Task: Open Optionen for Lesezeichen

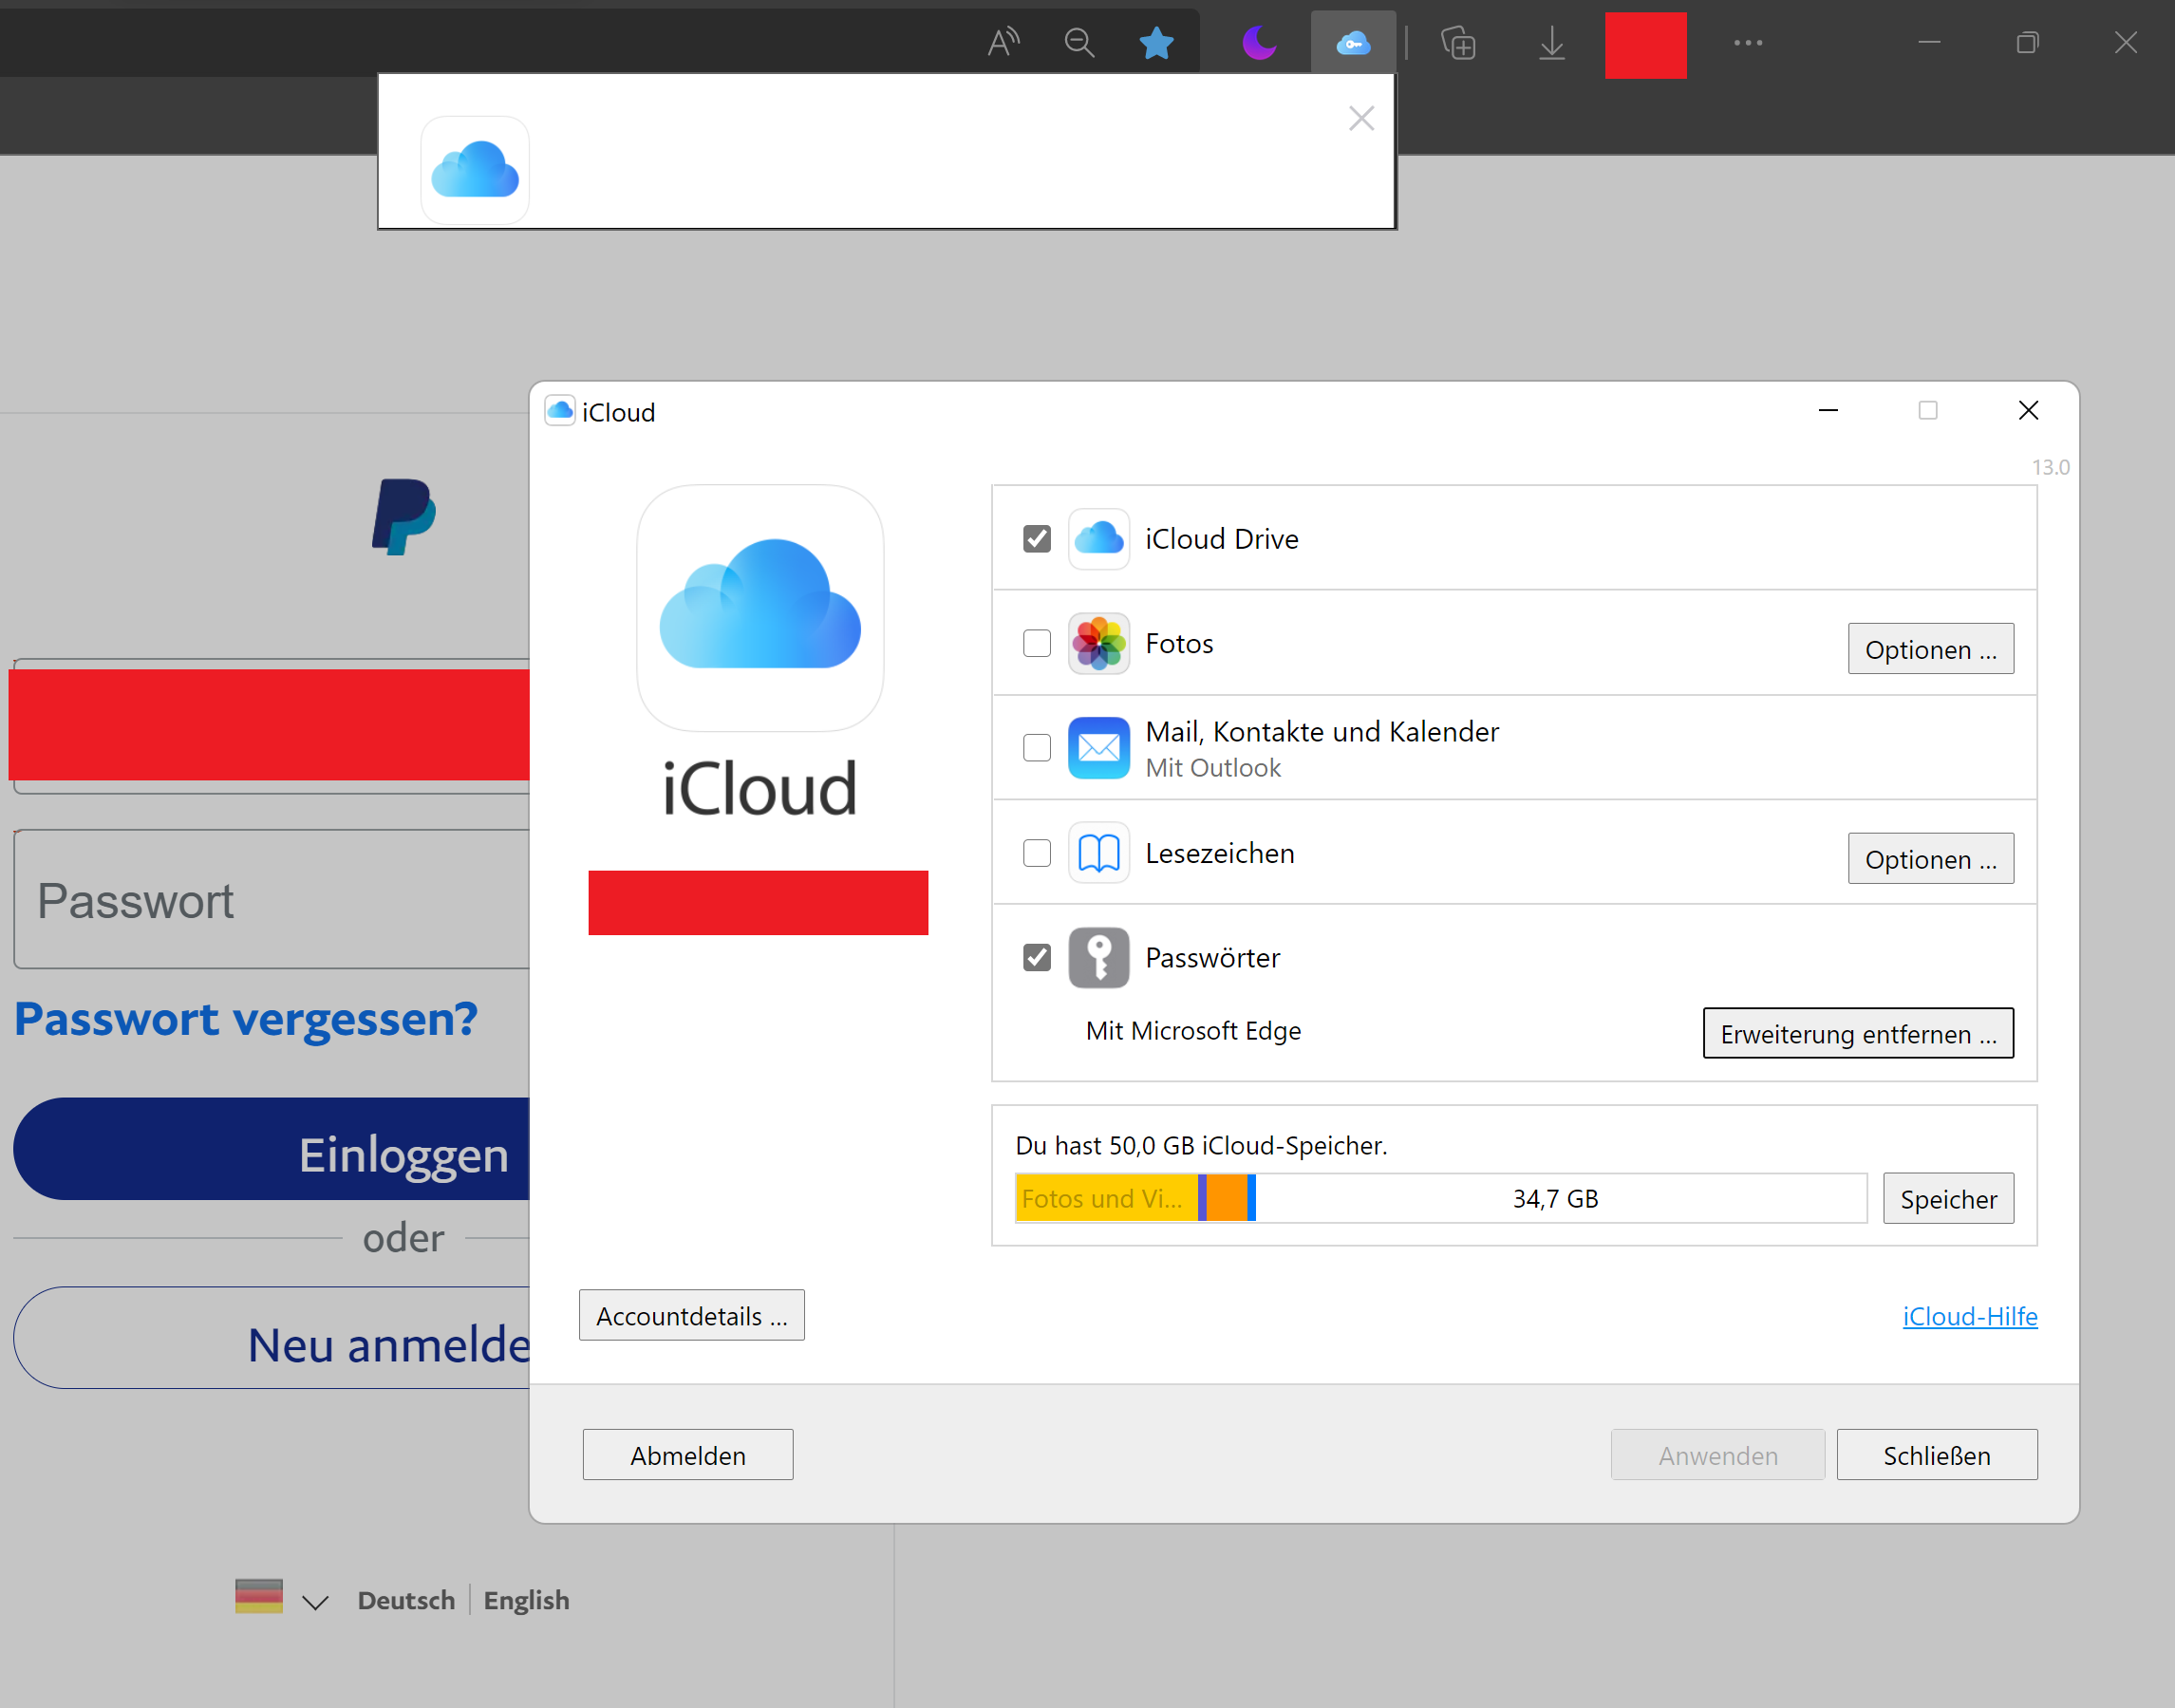Action: click(x=1930, y=859)
